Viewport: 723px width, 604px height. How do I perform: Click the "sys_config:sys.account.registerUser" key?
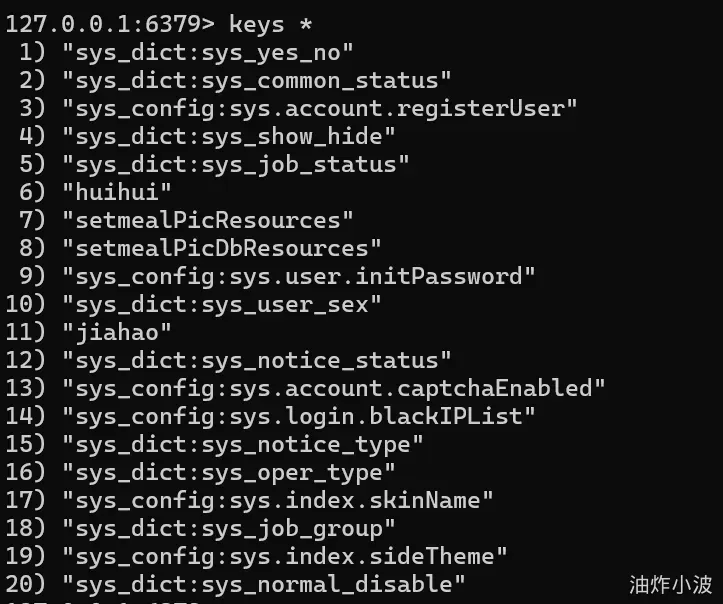(x=320, y=107)
